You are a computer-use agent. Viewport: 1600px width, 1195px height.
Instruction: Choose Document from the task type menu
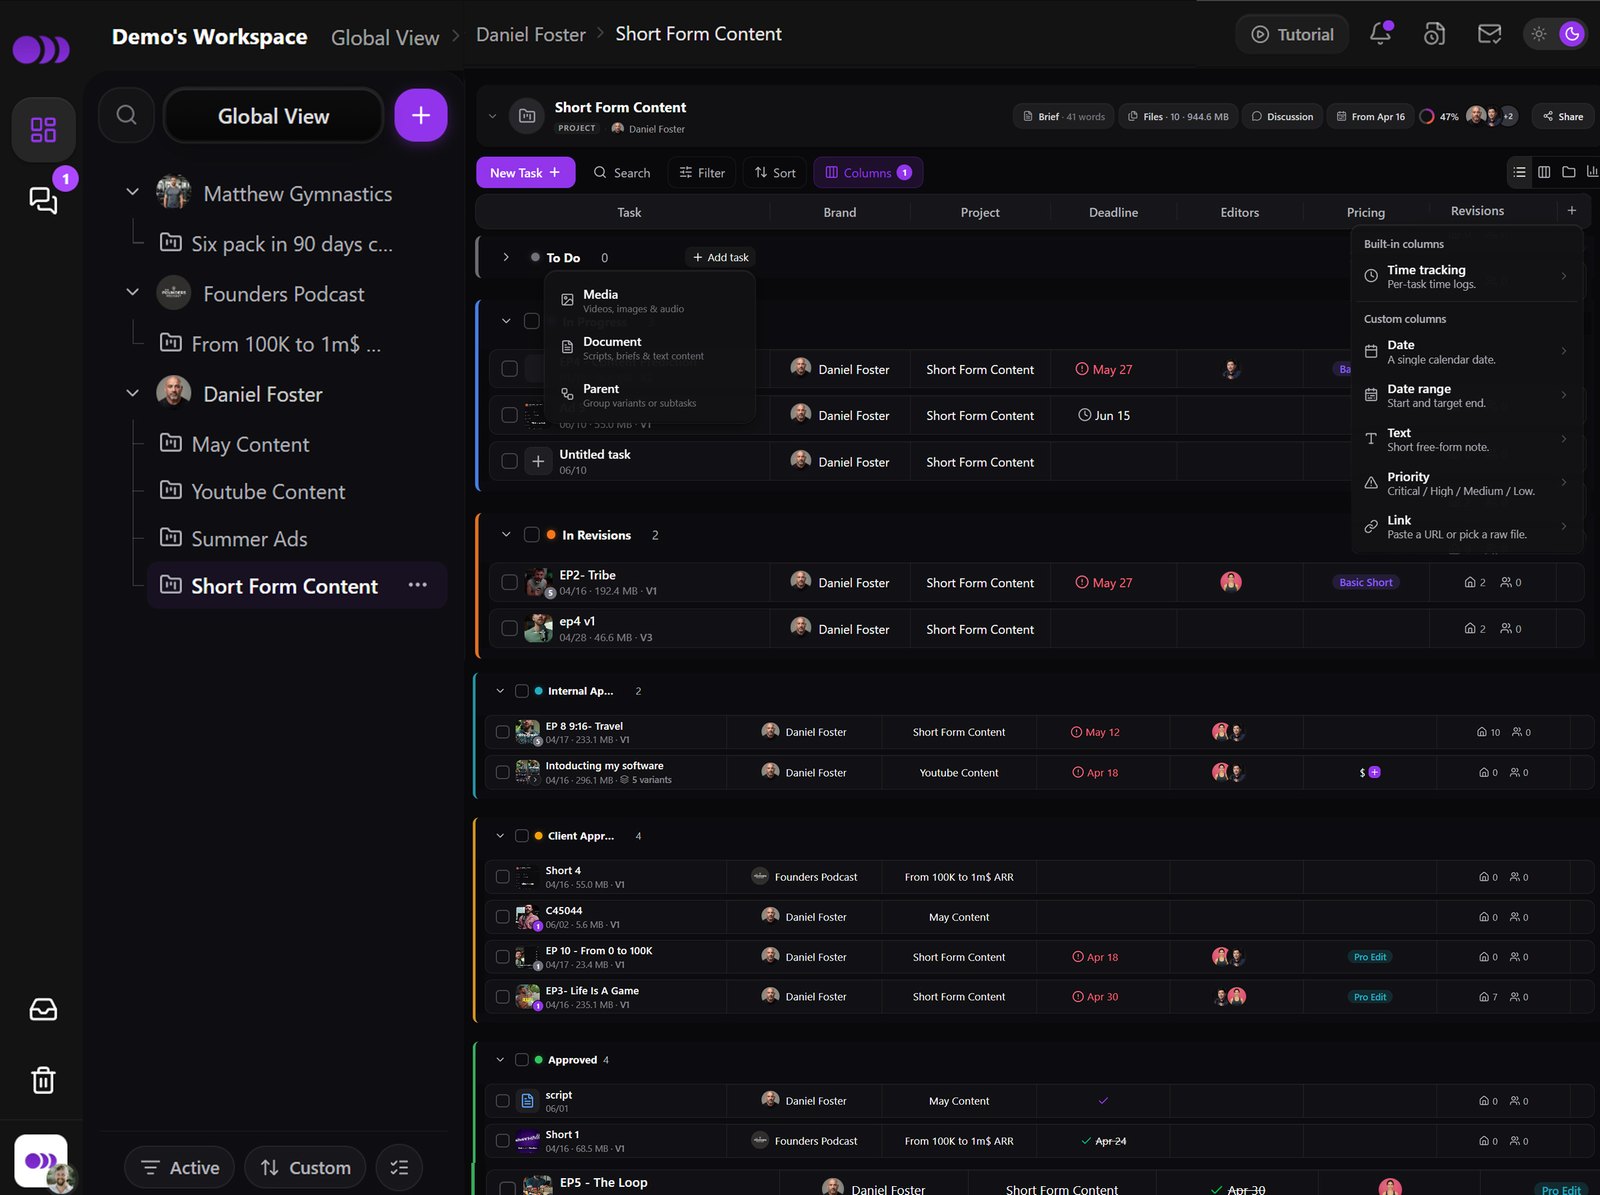[650, 348]
